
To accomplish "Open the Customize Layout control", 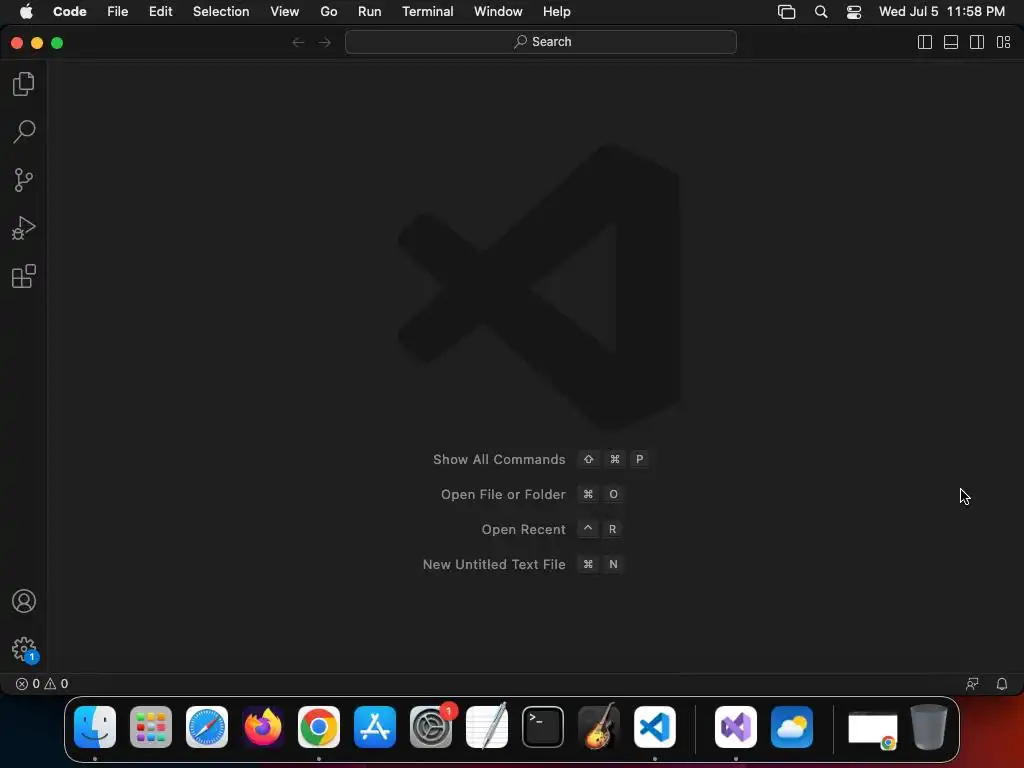I will pos(1004,42).
